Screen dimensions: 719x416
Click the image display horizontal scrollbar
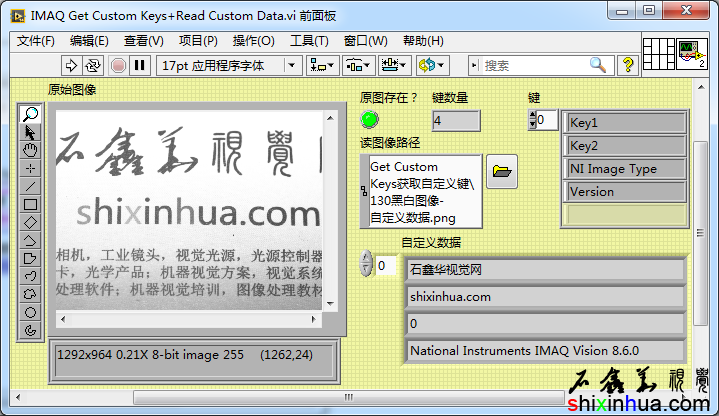[x=190, y=319]
